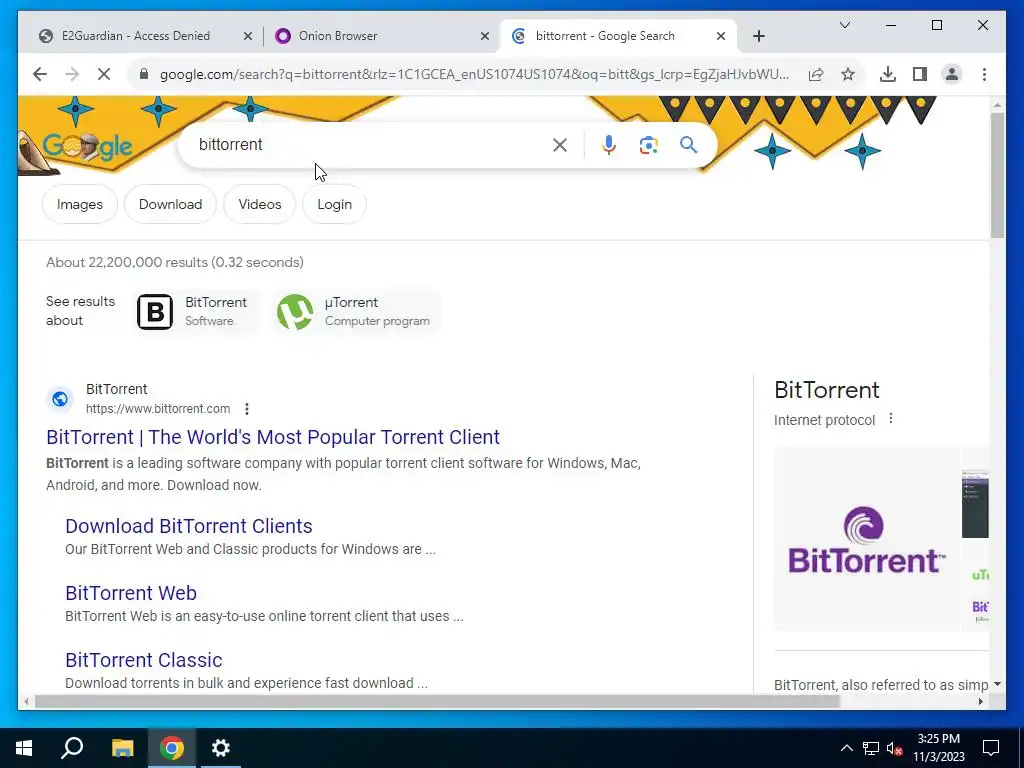Select the Download filter chip
The width and height of the screenshot is (1024, 768).
click(x=170, y=204)
